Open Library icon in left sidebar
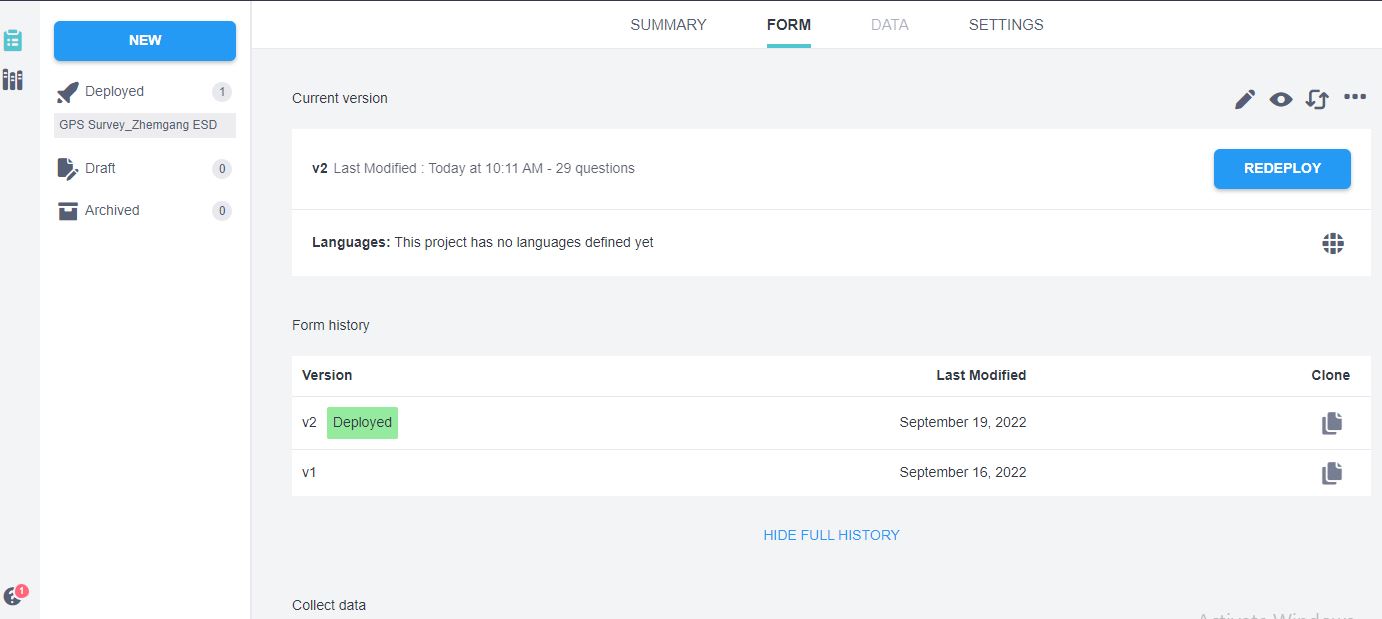The height and width of the screenshot is (619, 1382). 13,80
